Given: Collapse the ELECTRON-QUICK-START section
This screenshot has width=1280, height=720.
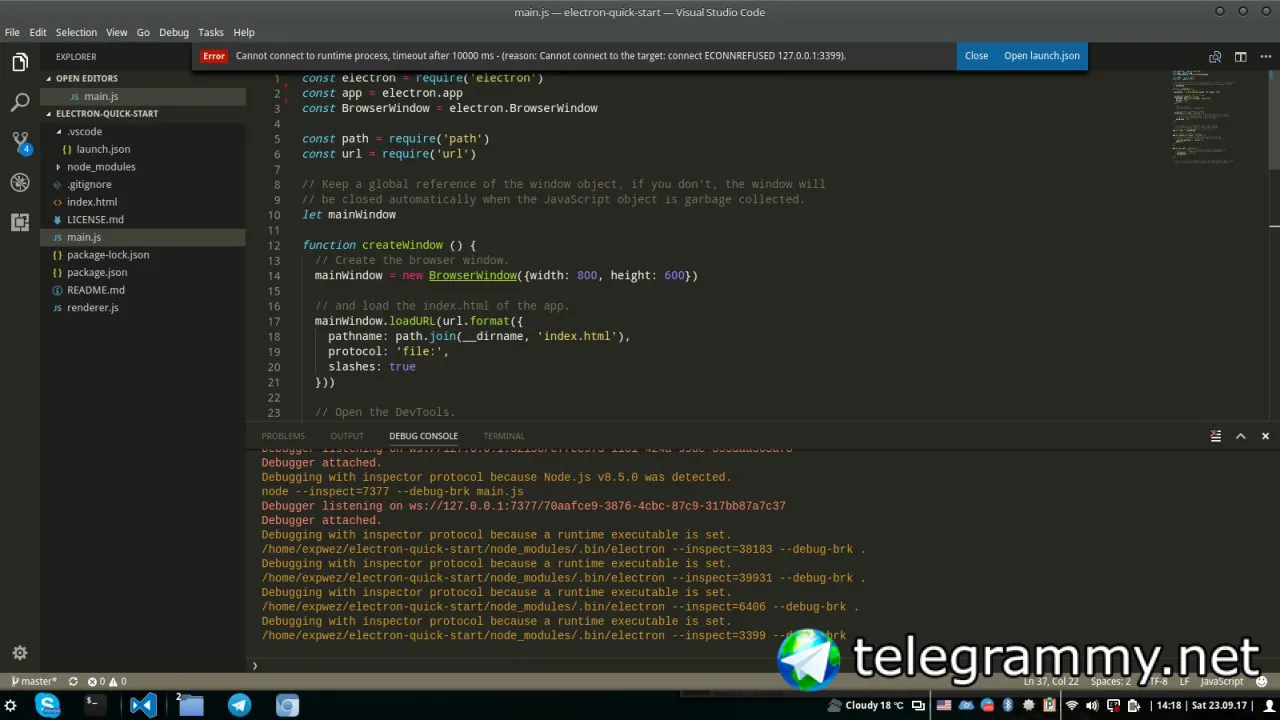Looking at the screenshot, I should coord(106,114).
